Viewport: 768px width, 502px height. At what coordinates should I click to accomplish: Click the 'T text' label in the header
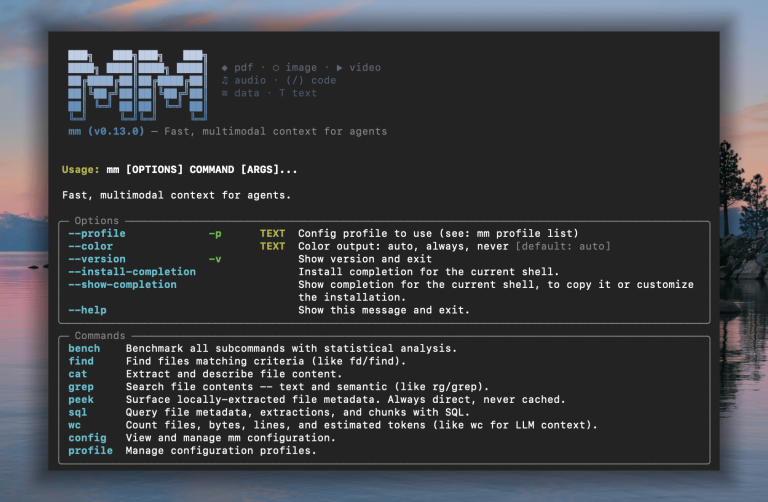(x=298, y=93)
